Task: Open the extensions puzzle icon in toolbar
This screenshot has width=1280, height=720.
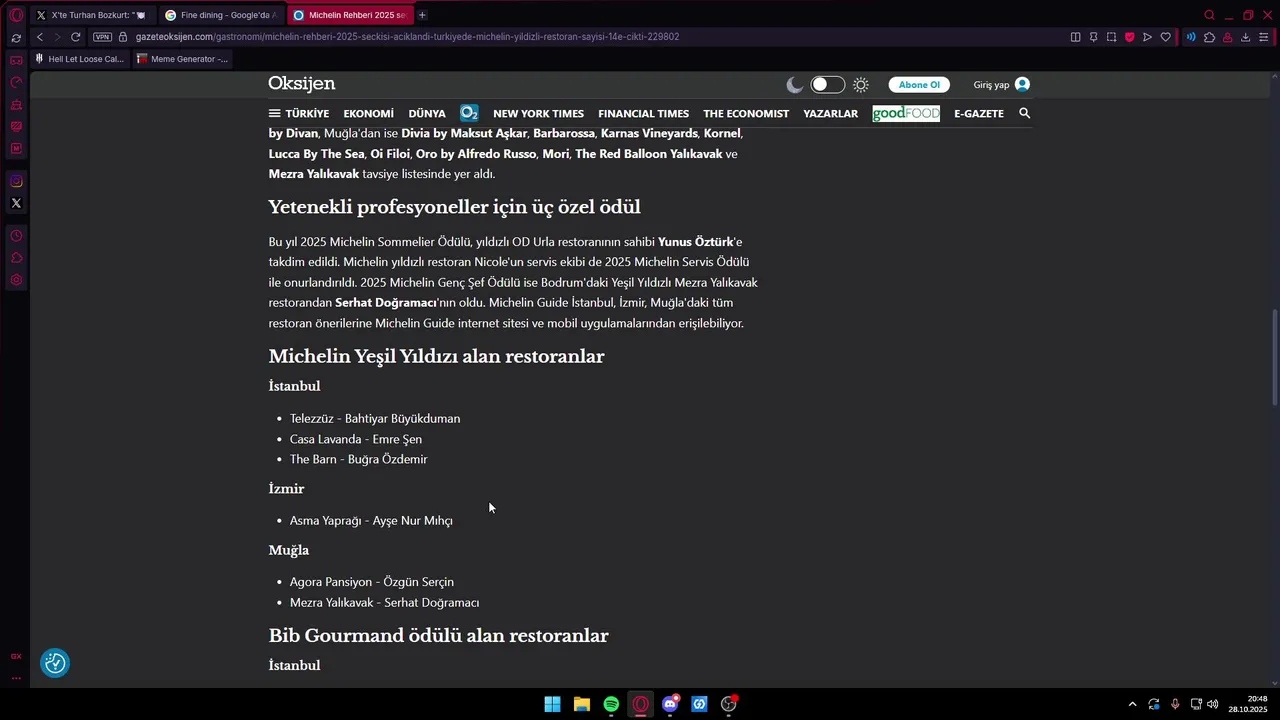Action: pyautogui.click(x=1209, y=37)
